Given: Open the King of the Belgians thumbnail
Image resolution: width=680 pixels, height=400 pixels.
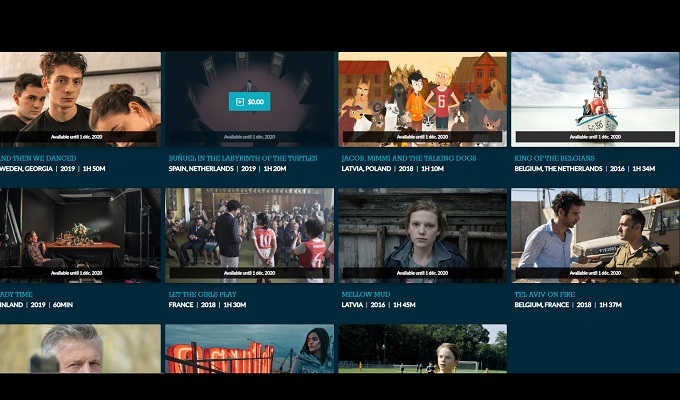Looking at the screenshot, I should 595,99.
